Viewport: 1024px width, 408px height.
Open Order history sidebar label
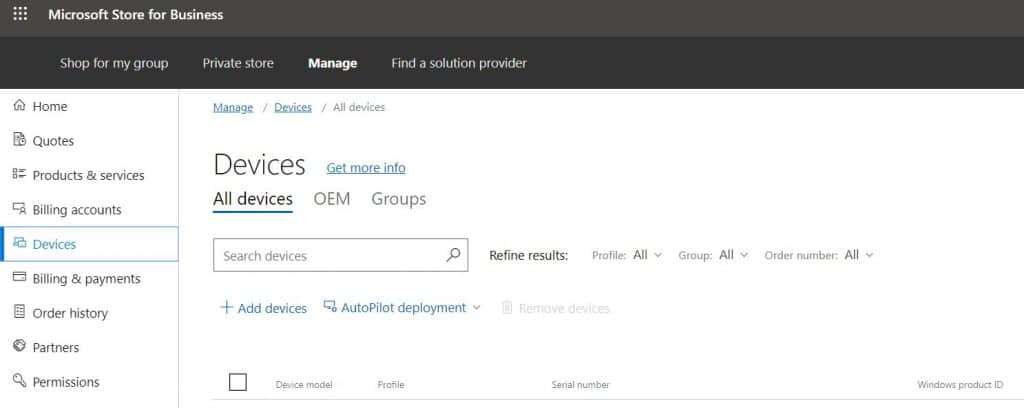pos(70,313)
